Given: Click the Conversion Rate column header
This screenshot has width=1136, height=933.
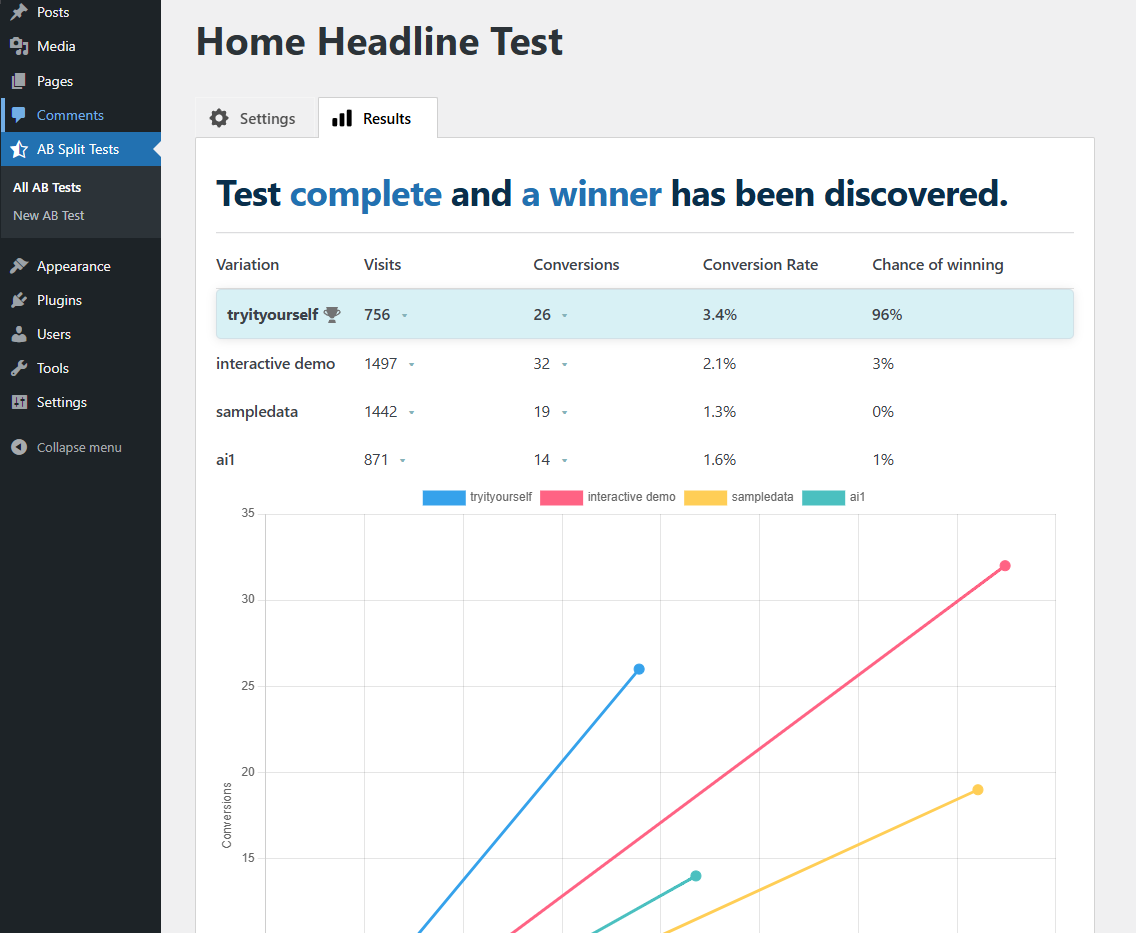Looking at the screenshot, I should (760, 264).
